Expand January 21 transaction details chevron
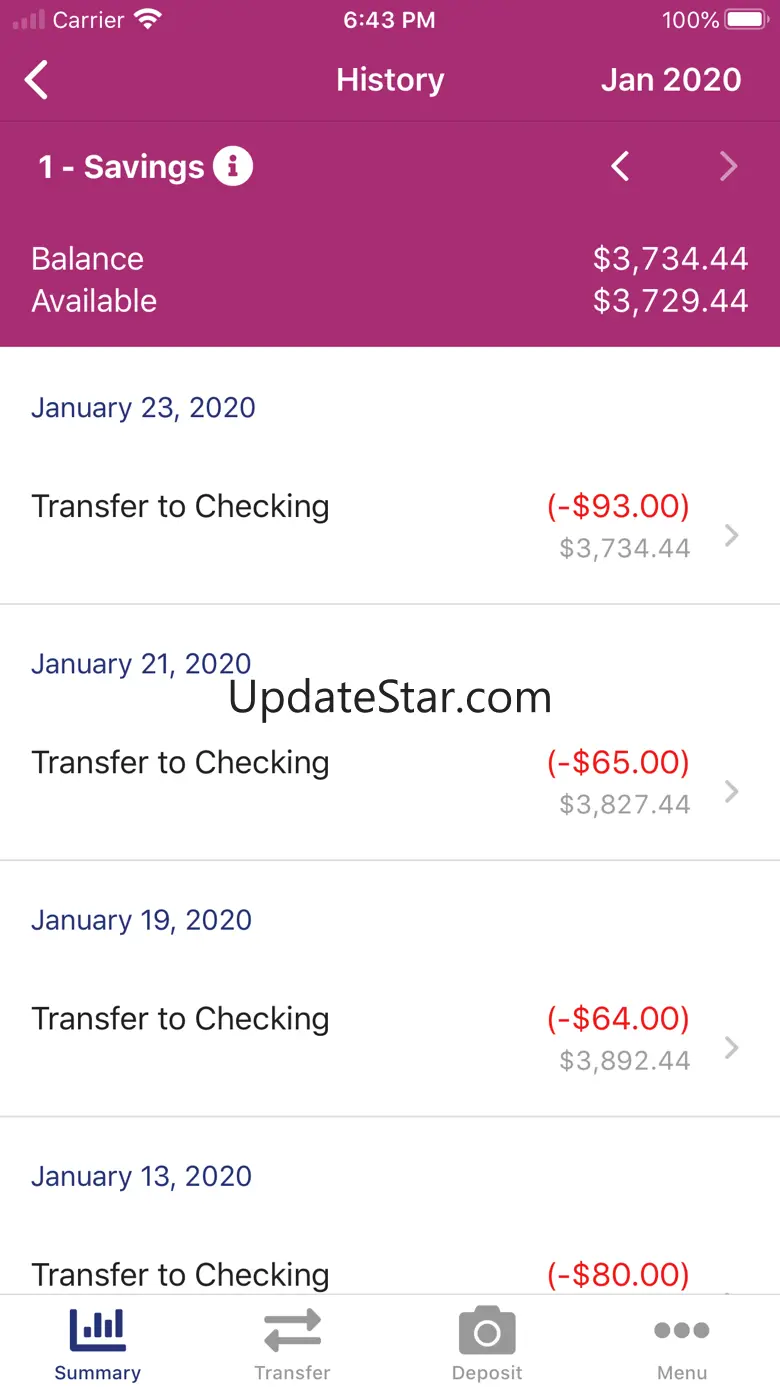 pyautogui.click(x=732, y=792)
